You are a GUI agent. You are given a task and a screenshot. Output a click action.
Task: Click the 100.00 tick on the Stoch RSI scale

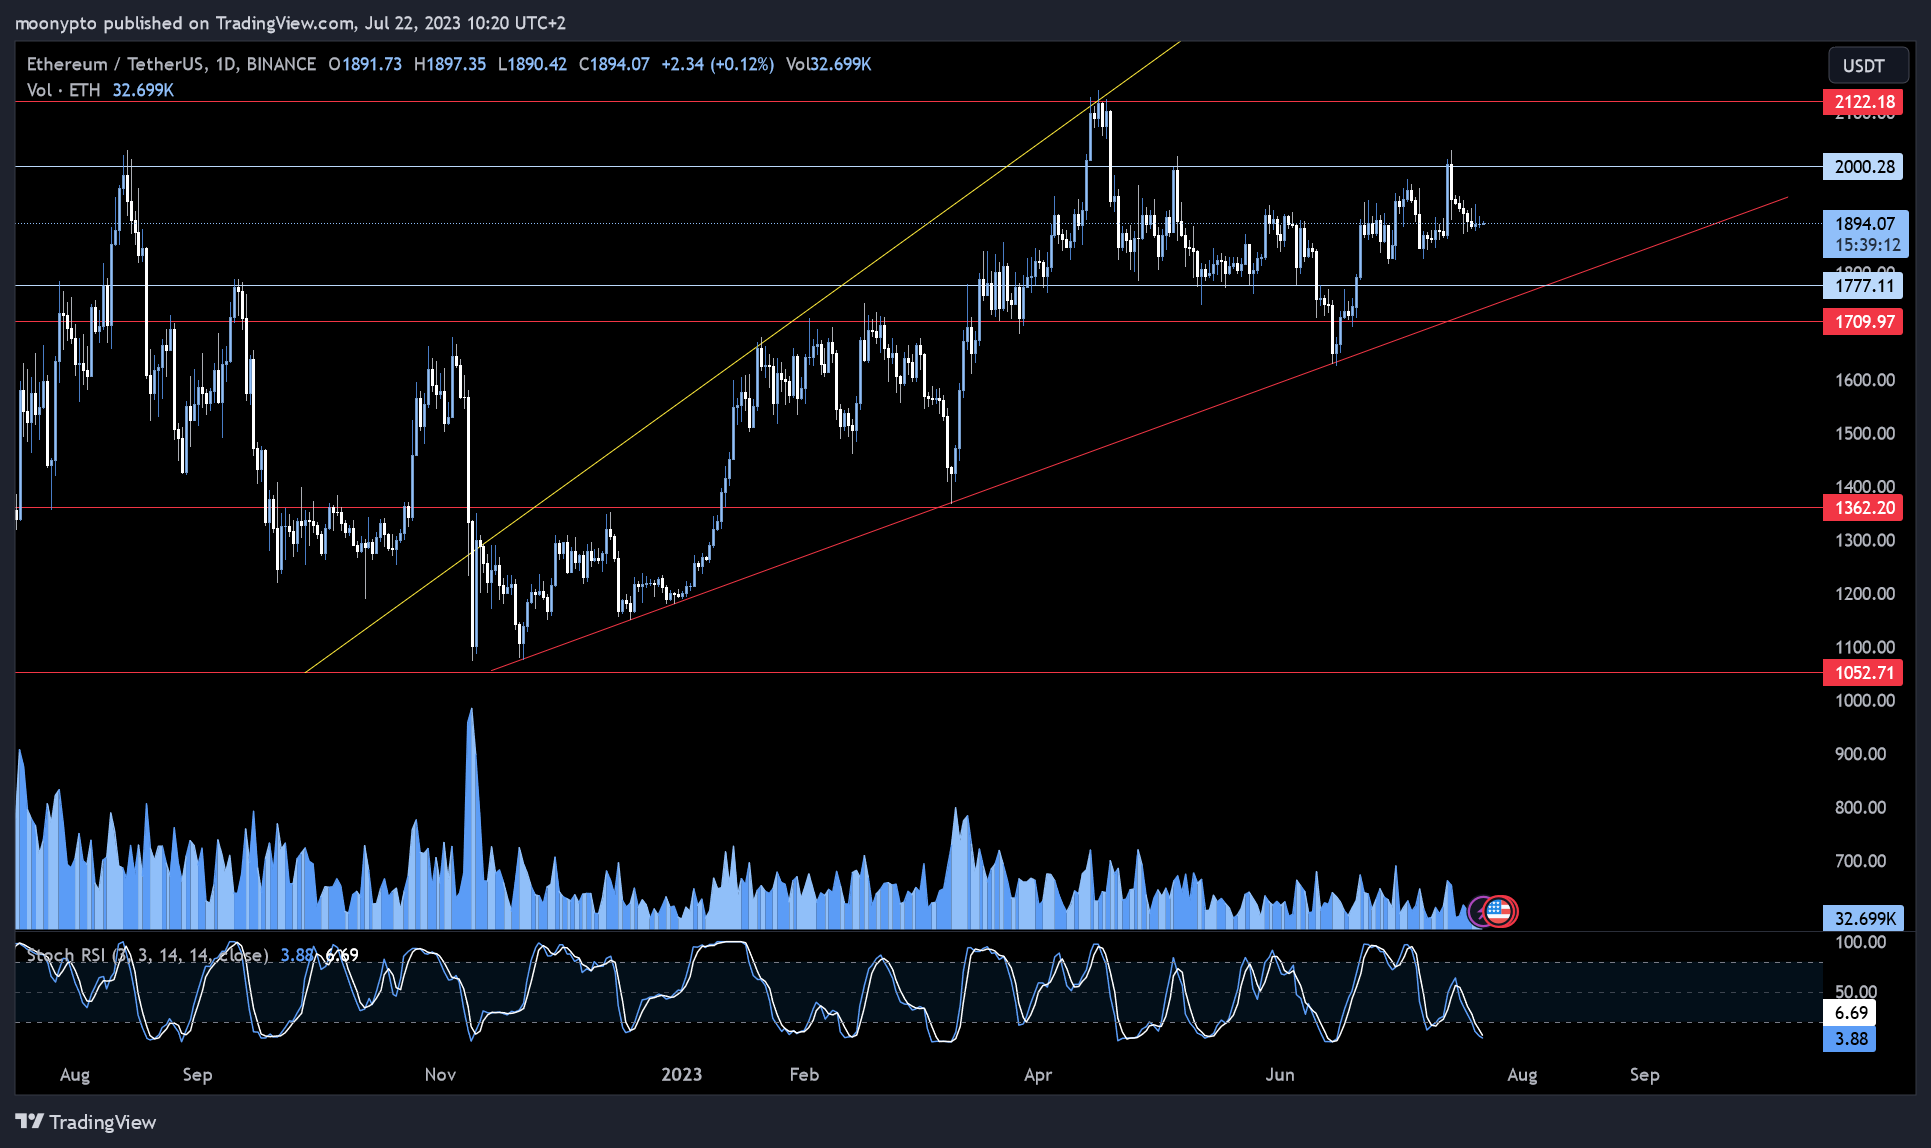tap(1861, 942)
